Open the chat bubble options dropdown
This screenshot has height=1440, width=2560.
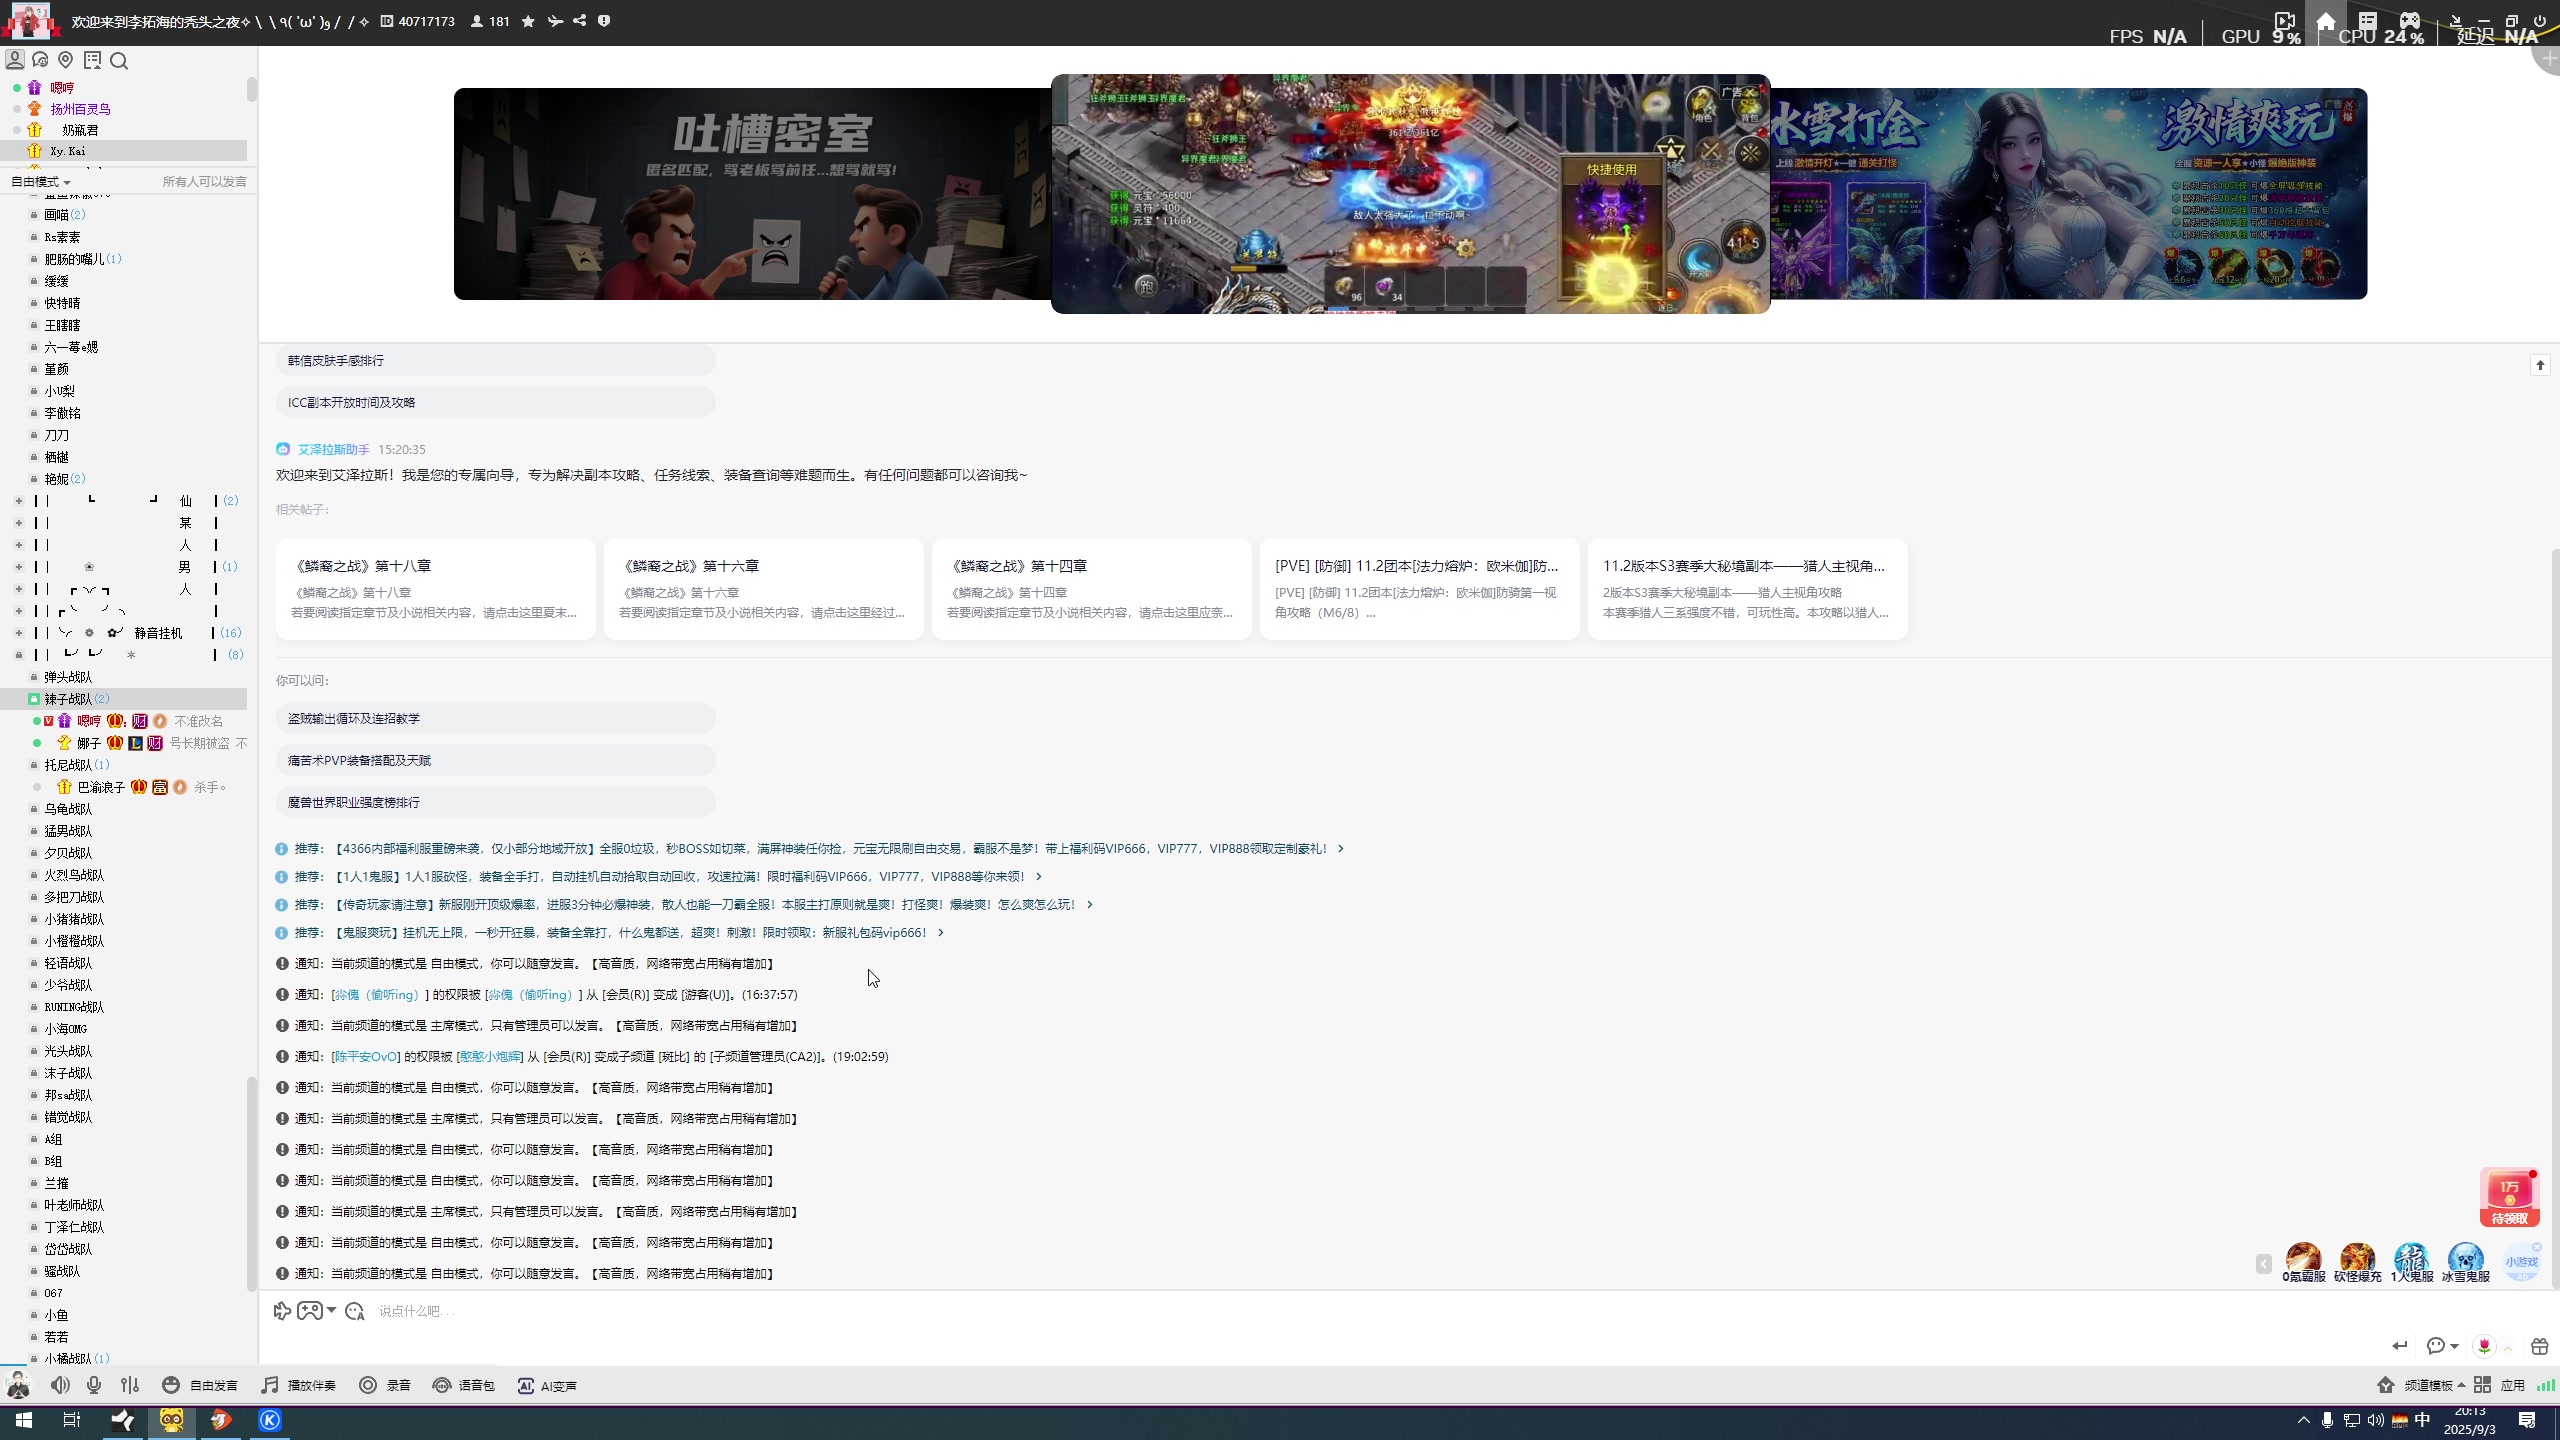coord(2442,1346)
